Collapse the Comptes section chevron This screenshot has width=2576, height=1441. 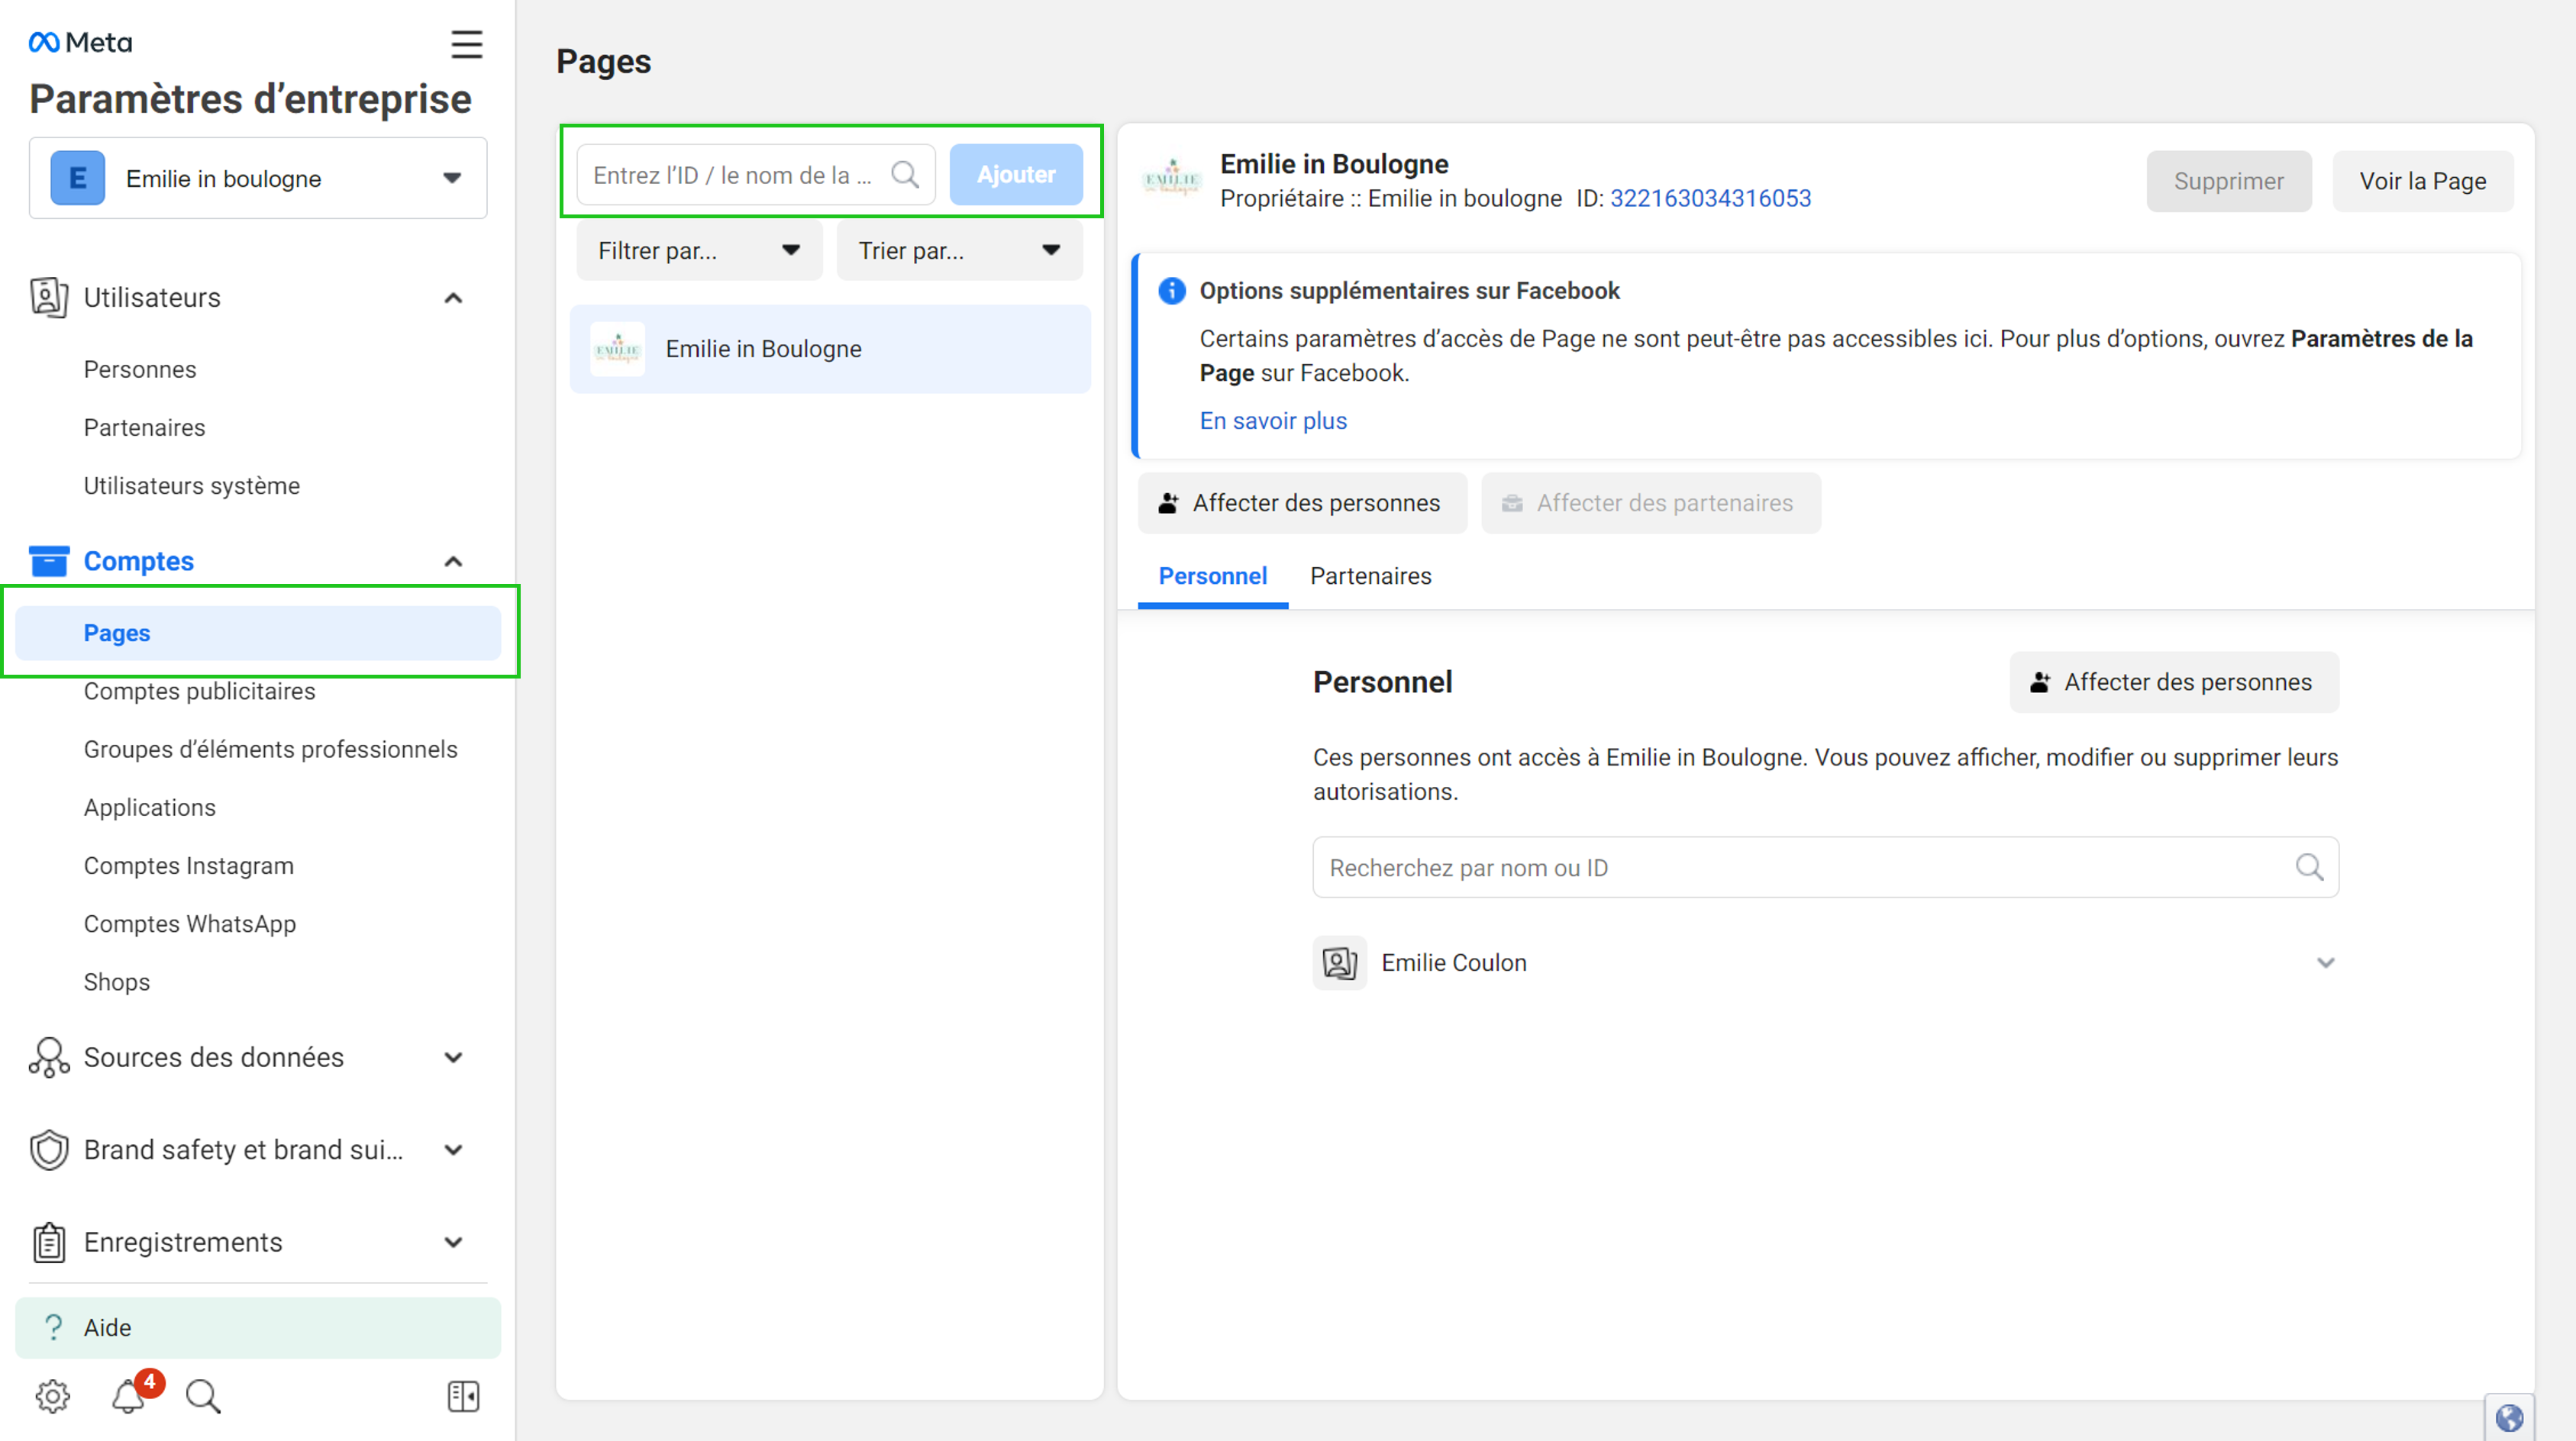tap(453, 562)
